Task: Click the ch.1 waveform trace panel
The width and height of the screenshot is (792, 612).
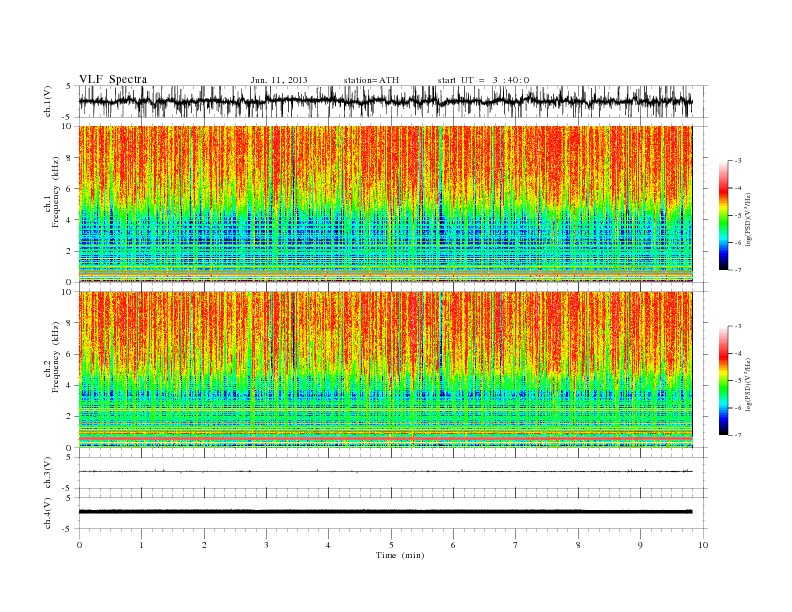Action: point(393,101)
